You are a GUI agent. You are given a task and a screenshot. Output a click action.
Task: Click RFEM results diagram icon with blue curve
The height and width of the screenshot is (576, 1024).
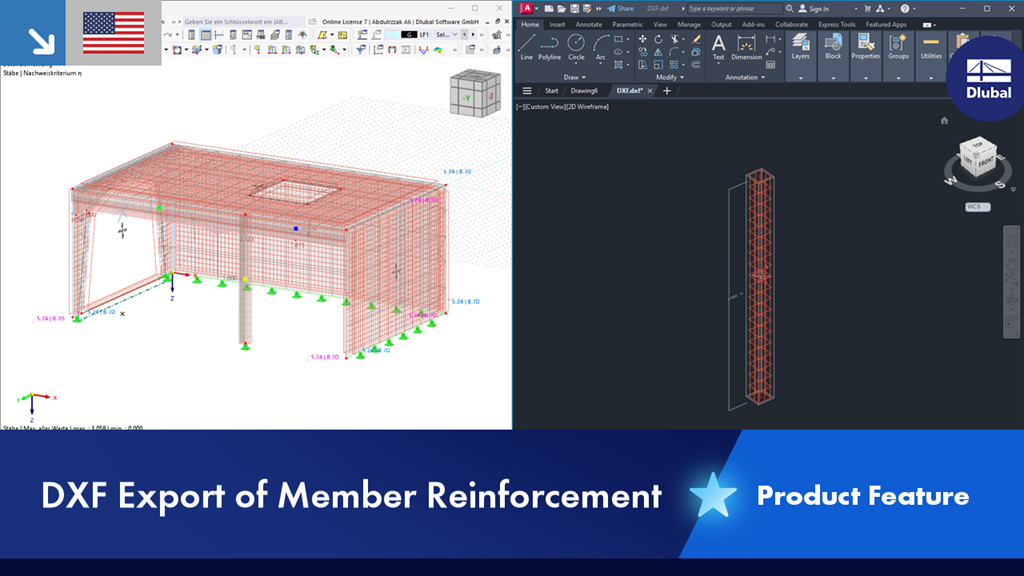point(423,50)
